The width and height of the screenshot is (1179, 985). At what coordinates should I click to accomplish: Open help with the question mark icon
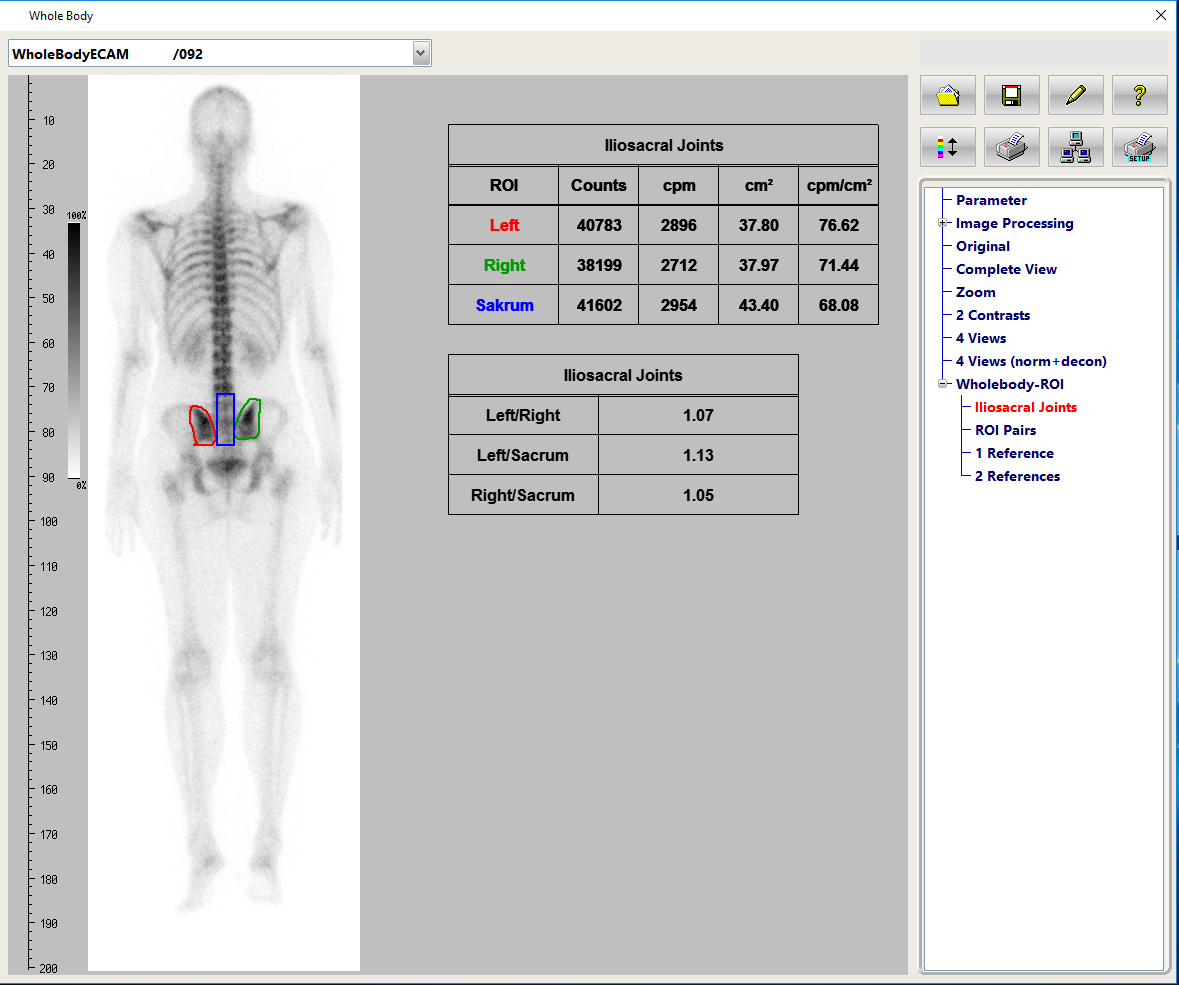pyautogui.click(x=1139, y=96)
